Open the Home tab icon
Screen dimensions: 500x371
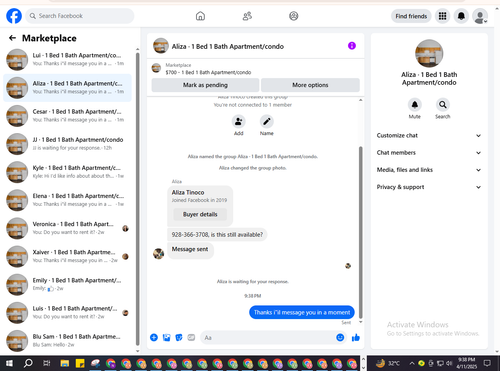(200, 16)
